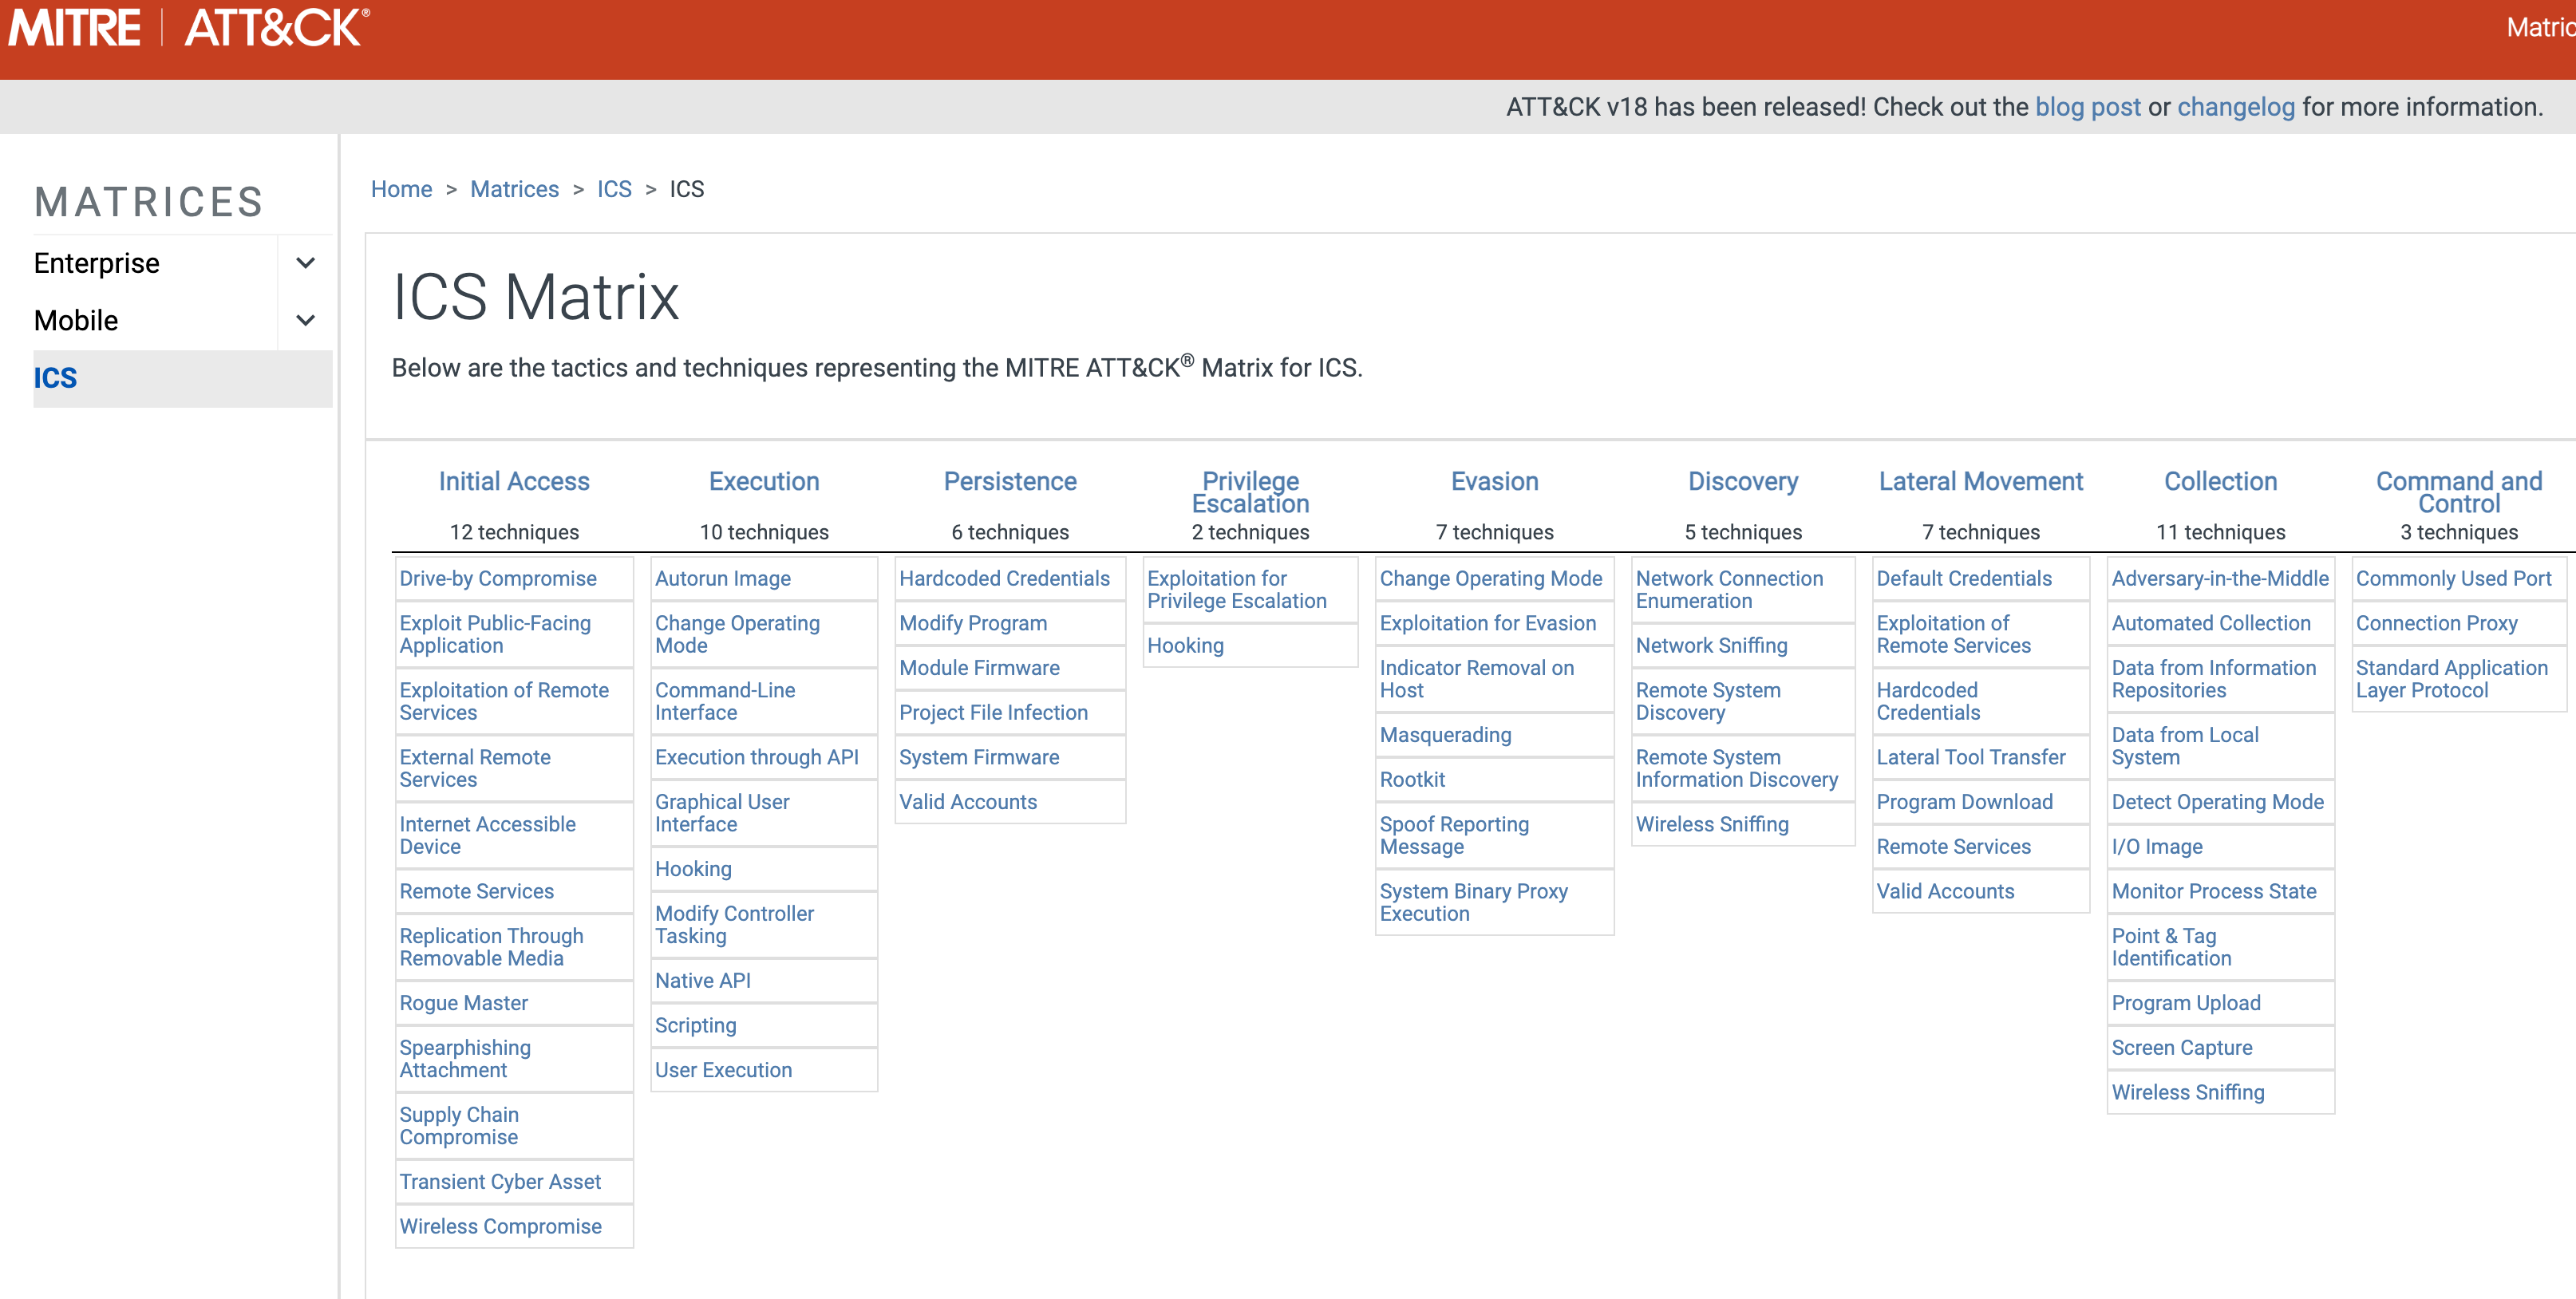
Task: Expand the Mobile matrices chevron
Action: point(306,320)
